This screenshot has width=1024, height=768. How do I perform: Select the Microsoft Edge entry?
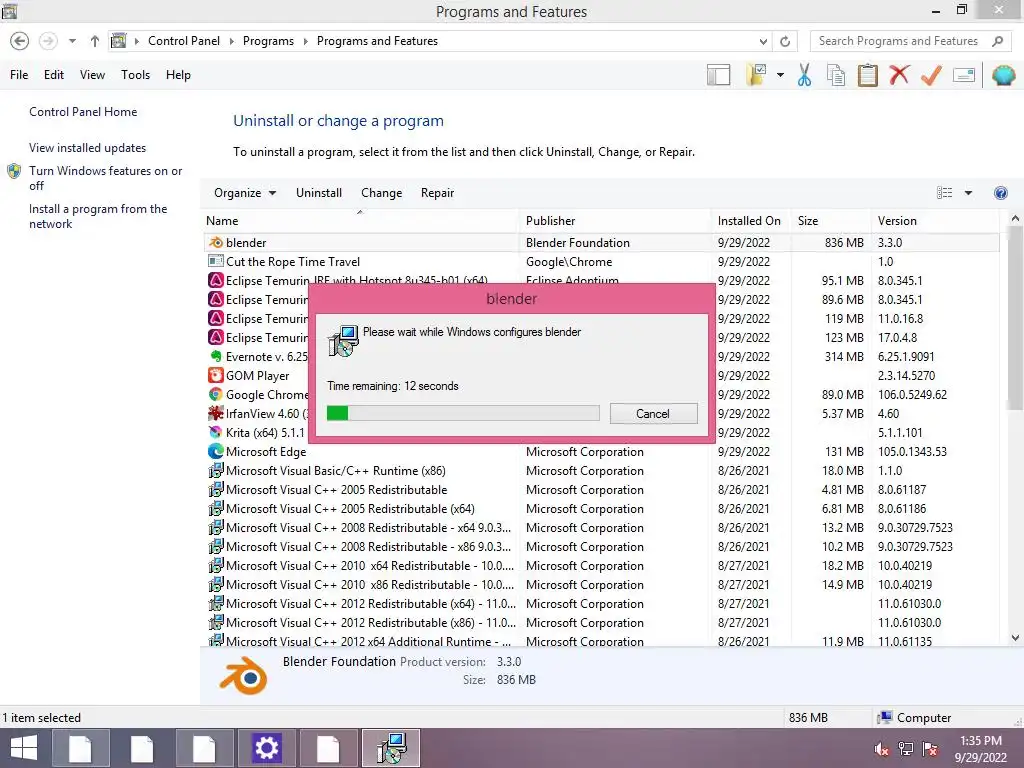[x=601, y=451]
